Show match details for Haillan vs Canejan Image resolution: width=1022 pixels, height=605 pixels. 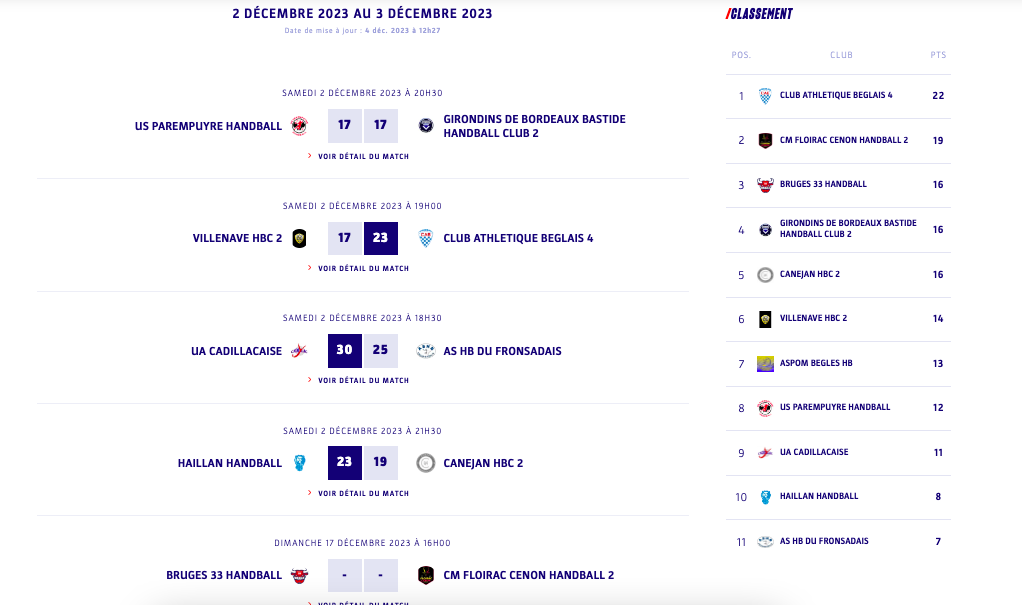(363, 493)
